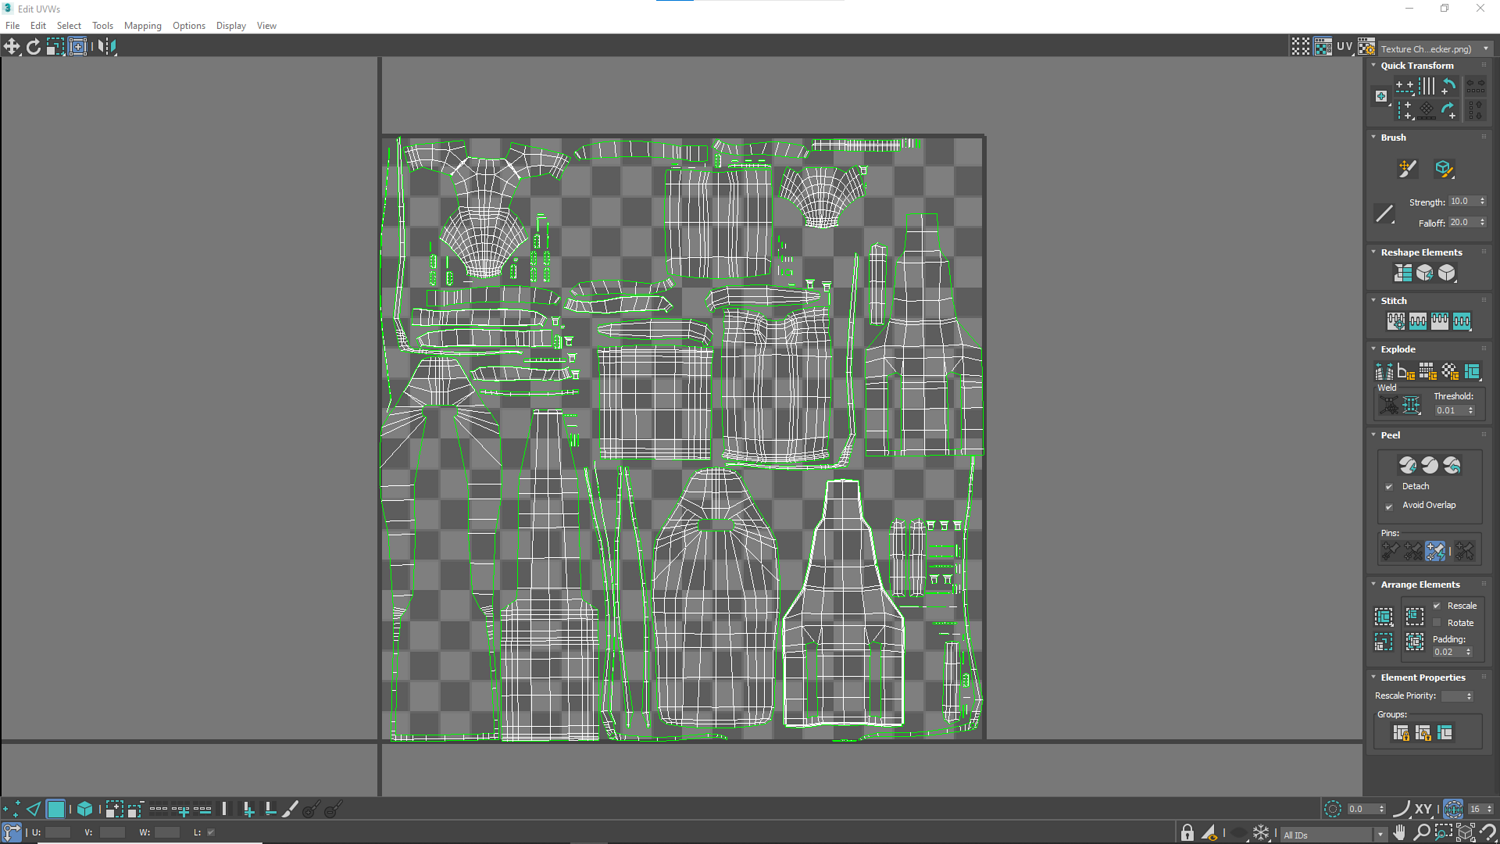
Task: Click the Straighten Selection icon in Reshape Elements
Action: [1403, 273]
